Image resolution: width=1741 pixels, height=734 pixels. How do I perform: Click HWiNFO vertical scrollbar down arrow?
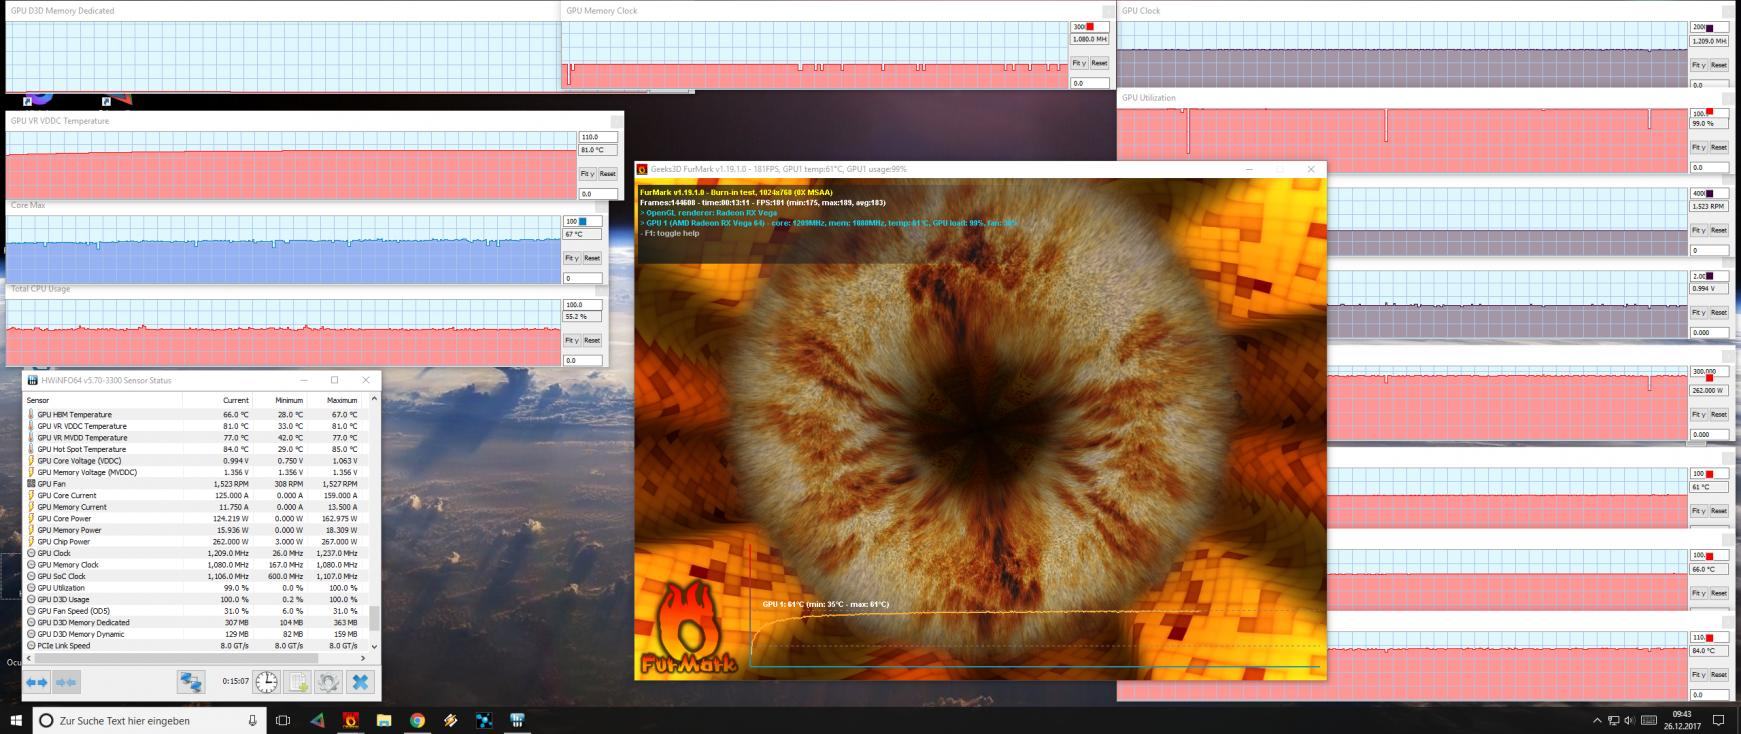375,647
